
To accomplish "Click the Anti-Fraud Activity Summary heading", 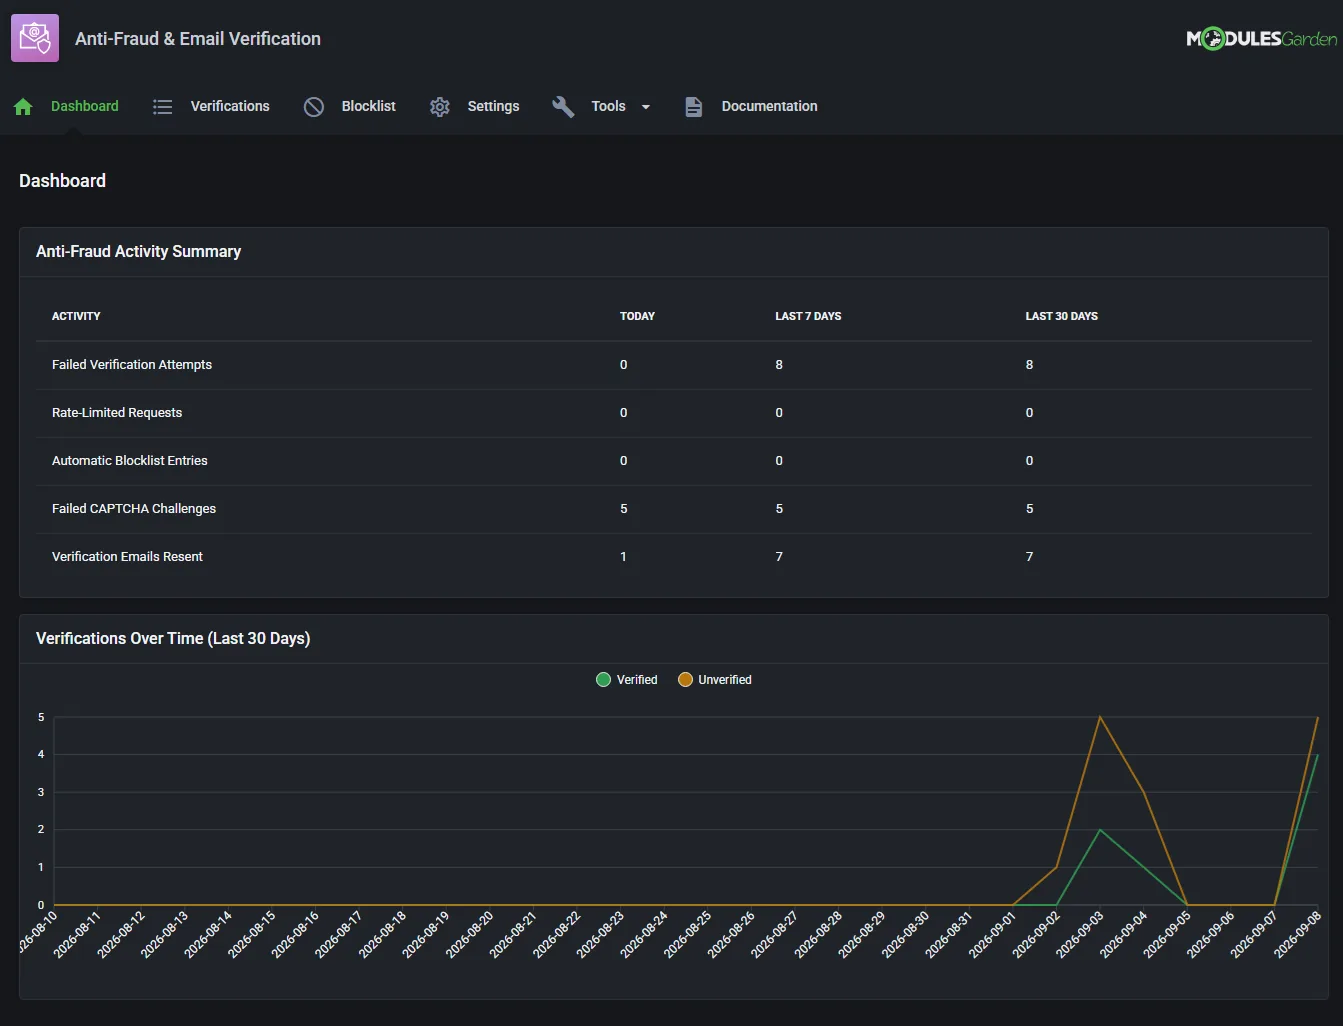I will (x=138, y=252).
